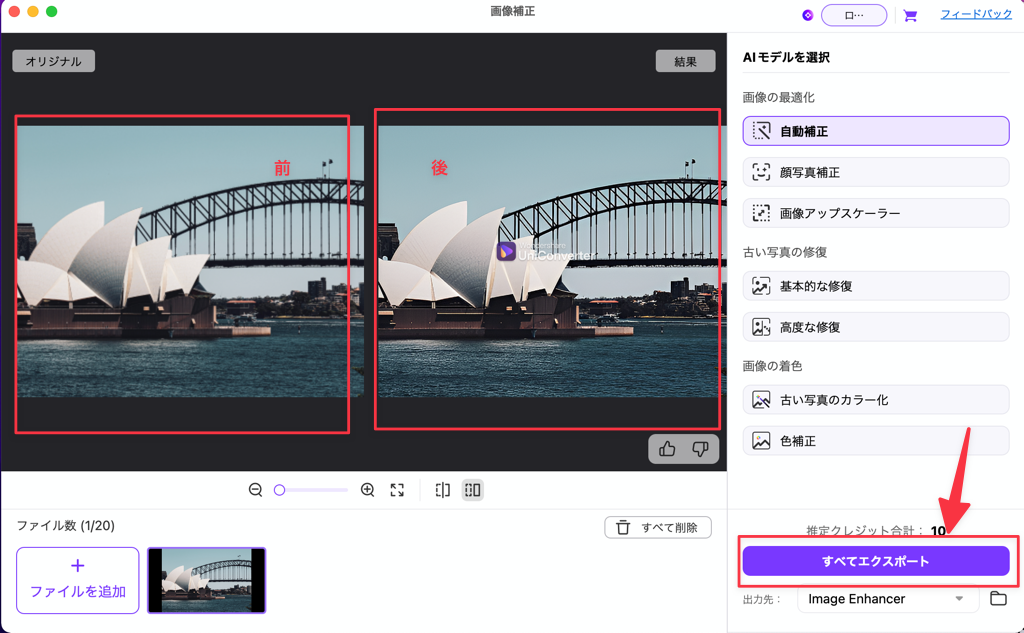Click the オリジナル label

click(x=52, y=60)
